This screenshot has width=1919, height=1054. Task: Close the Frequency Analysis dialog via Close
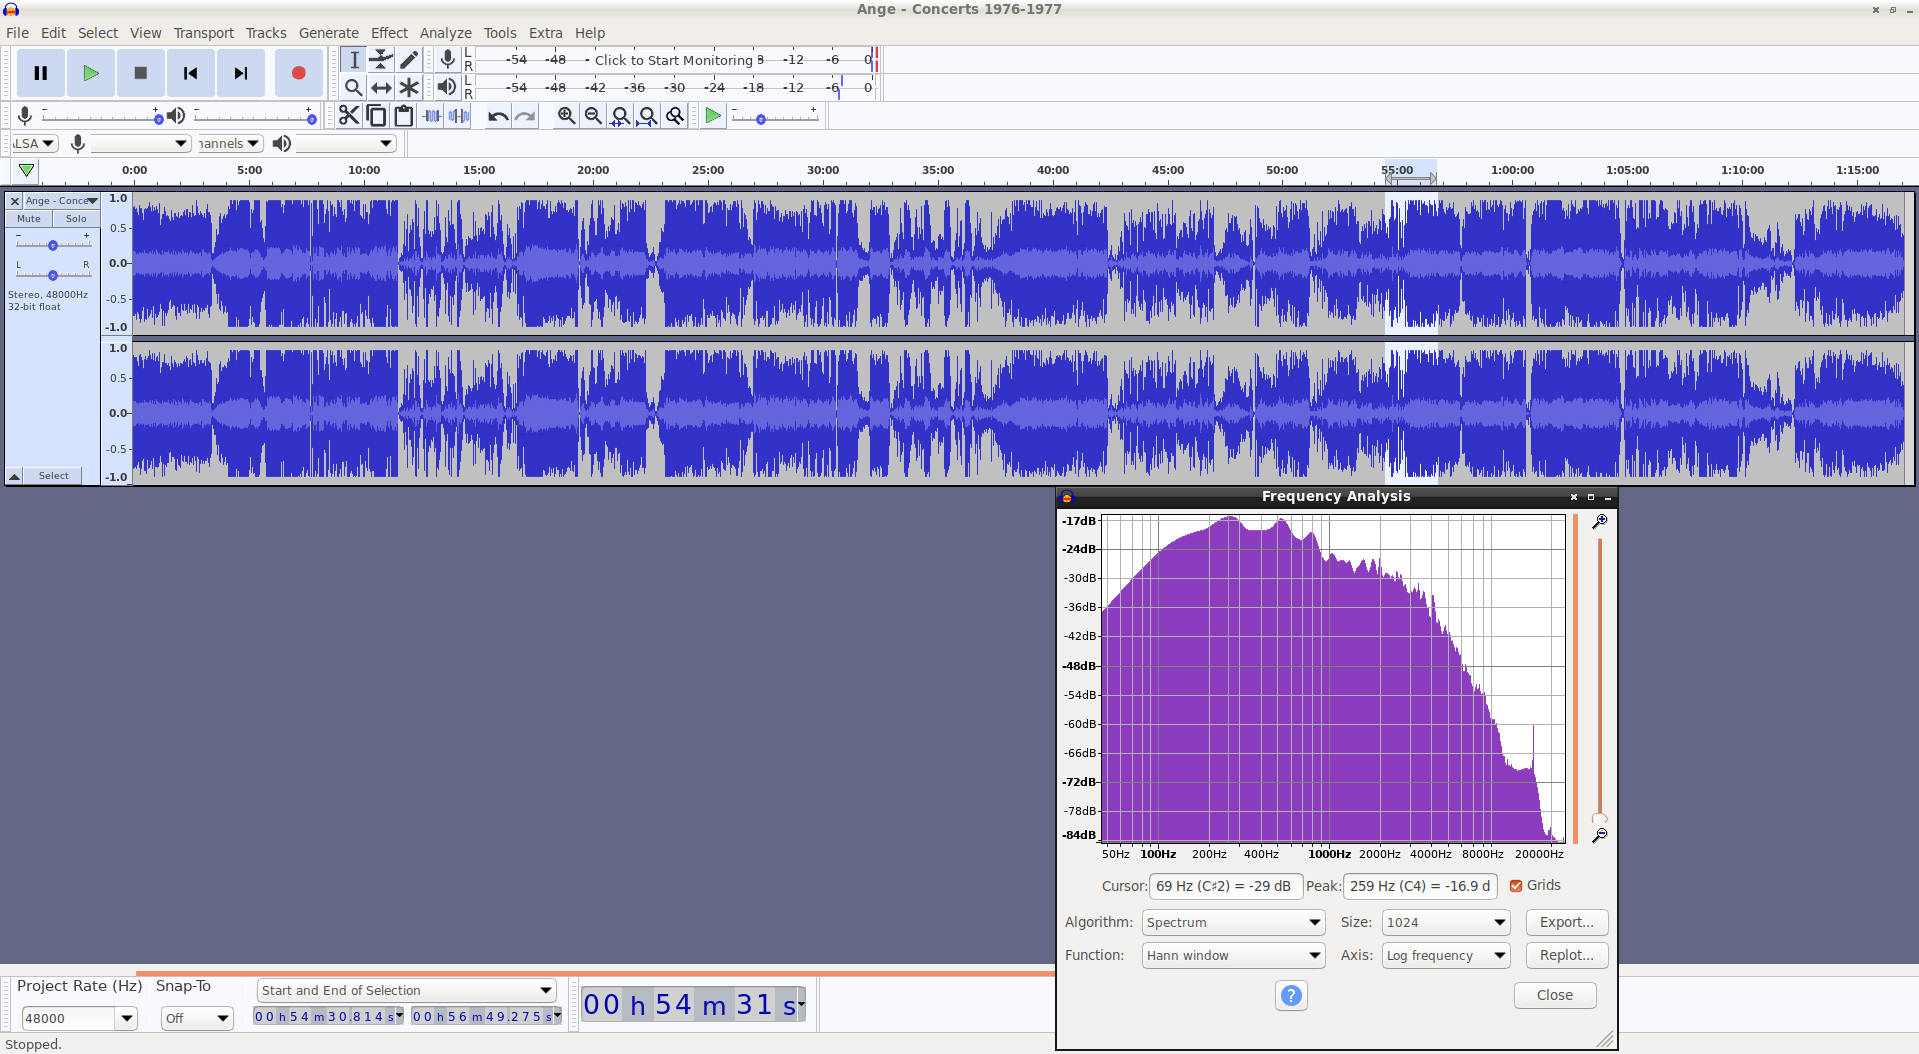pos(1554,996)
